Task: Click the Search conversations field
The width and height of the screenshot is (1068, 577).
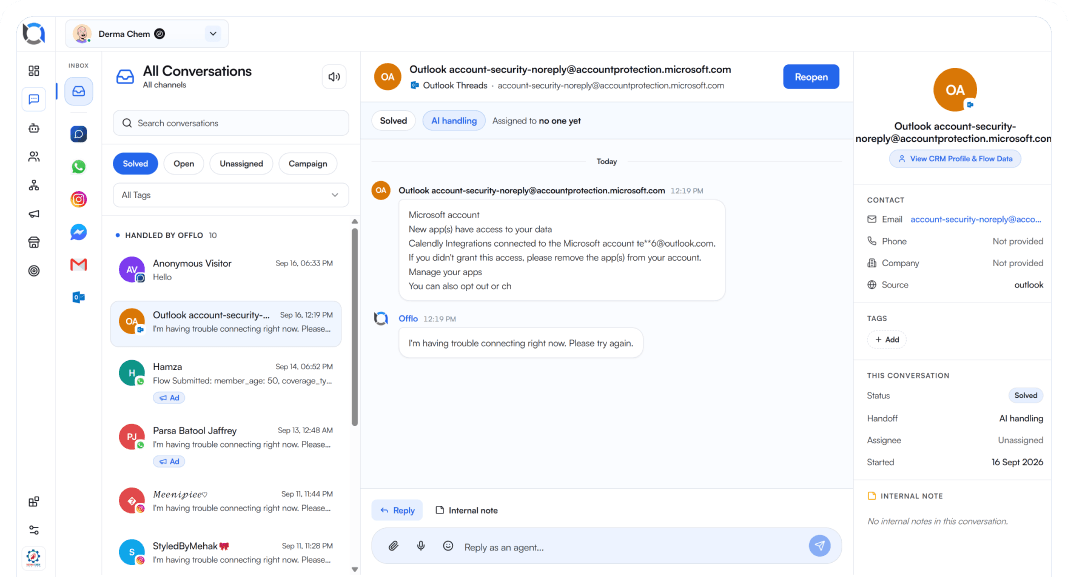Action: click(231, 123)
